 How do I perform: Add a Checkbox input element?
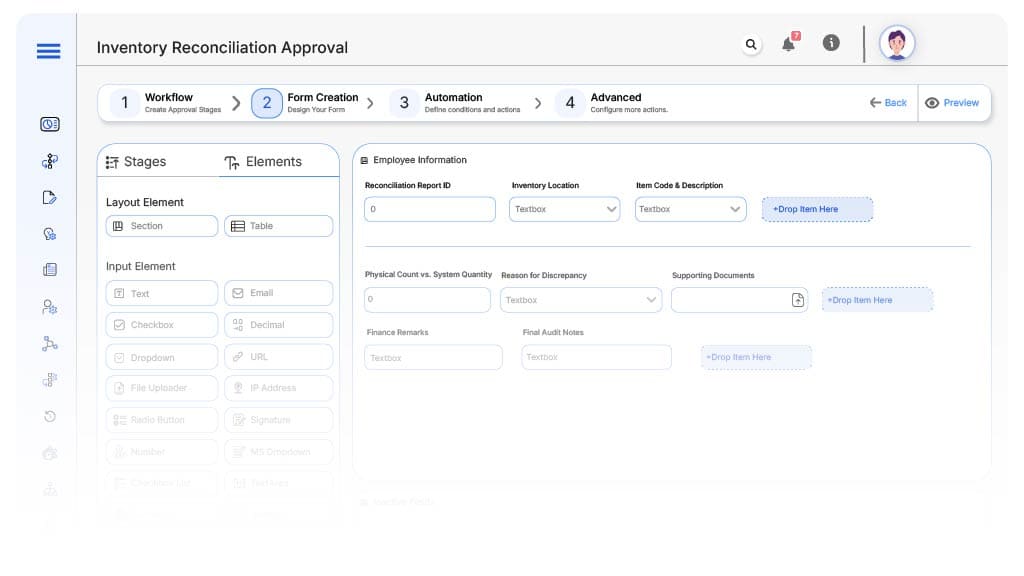coord(161,325)
